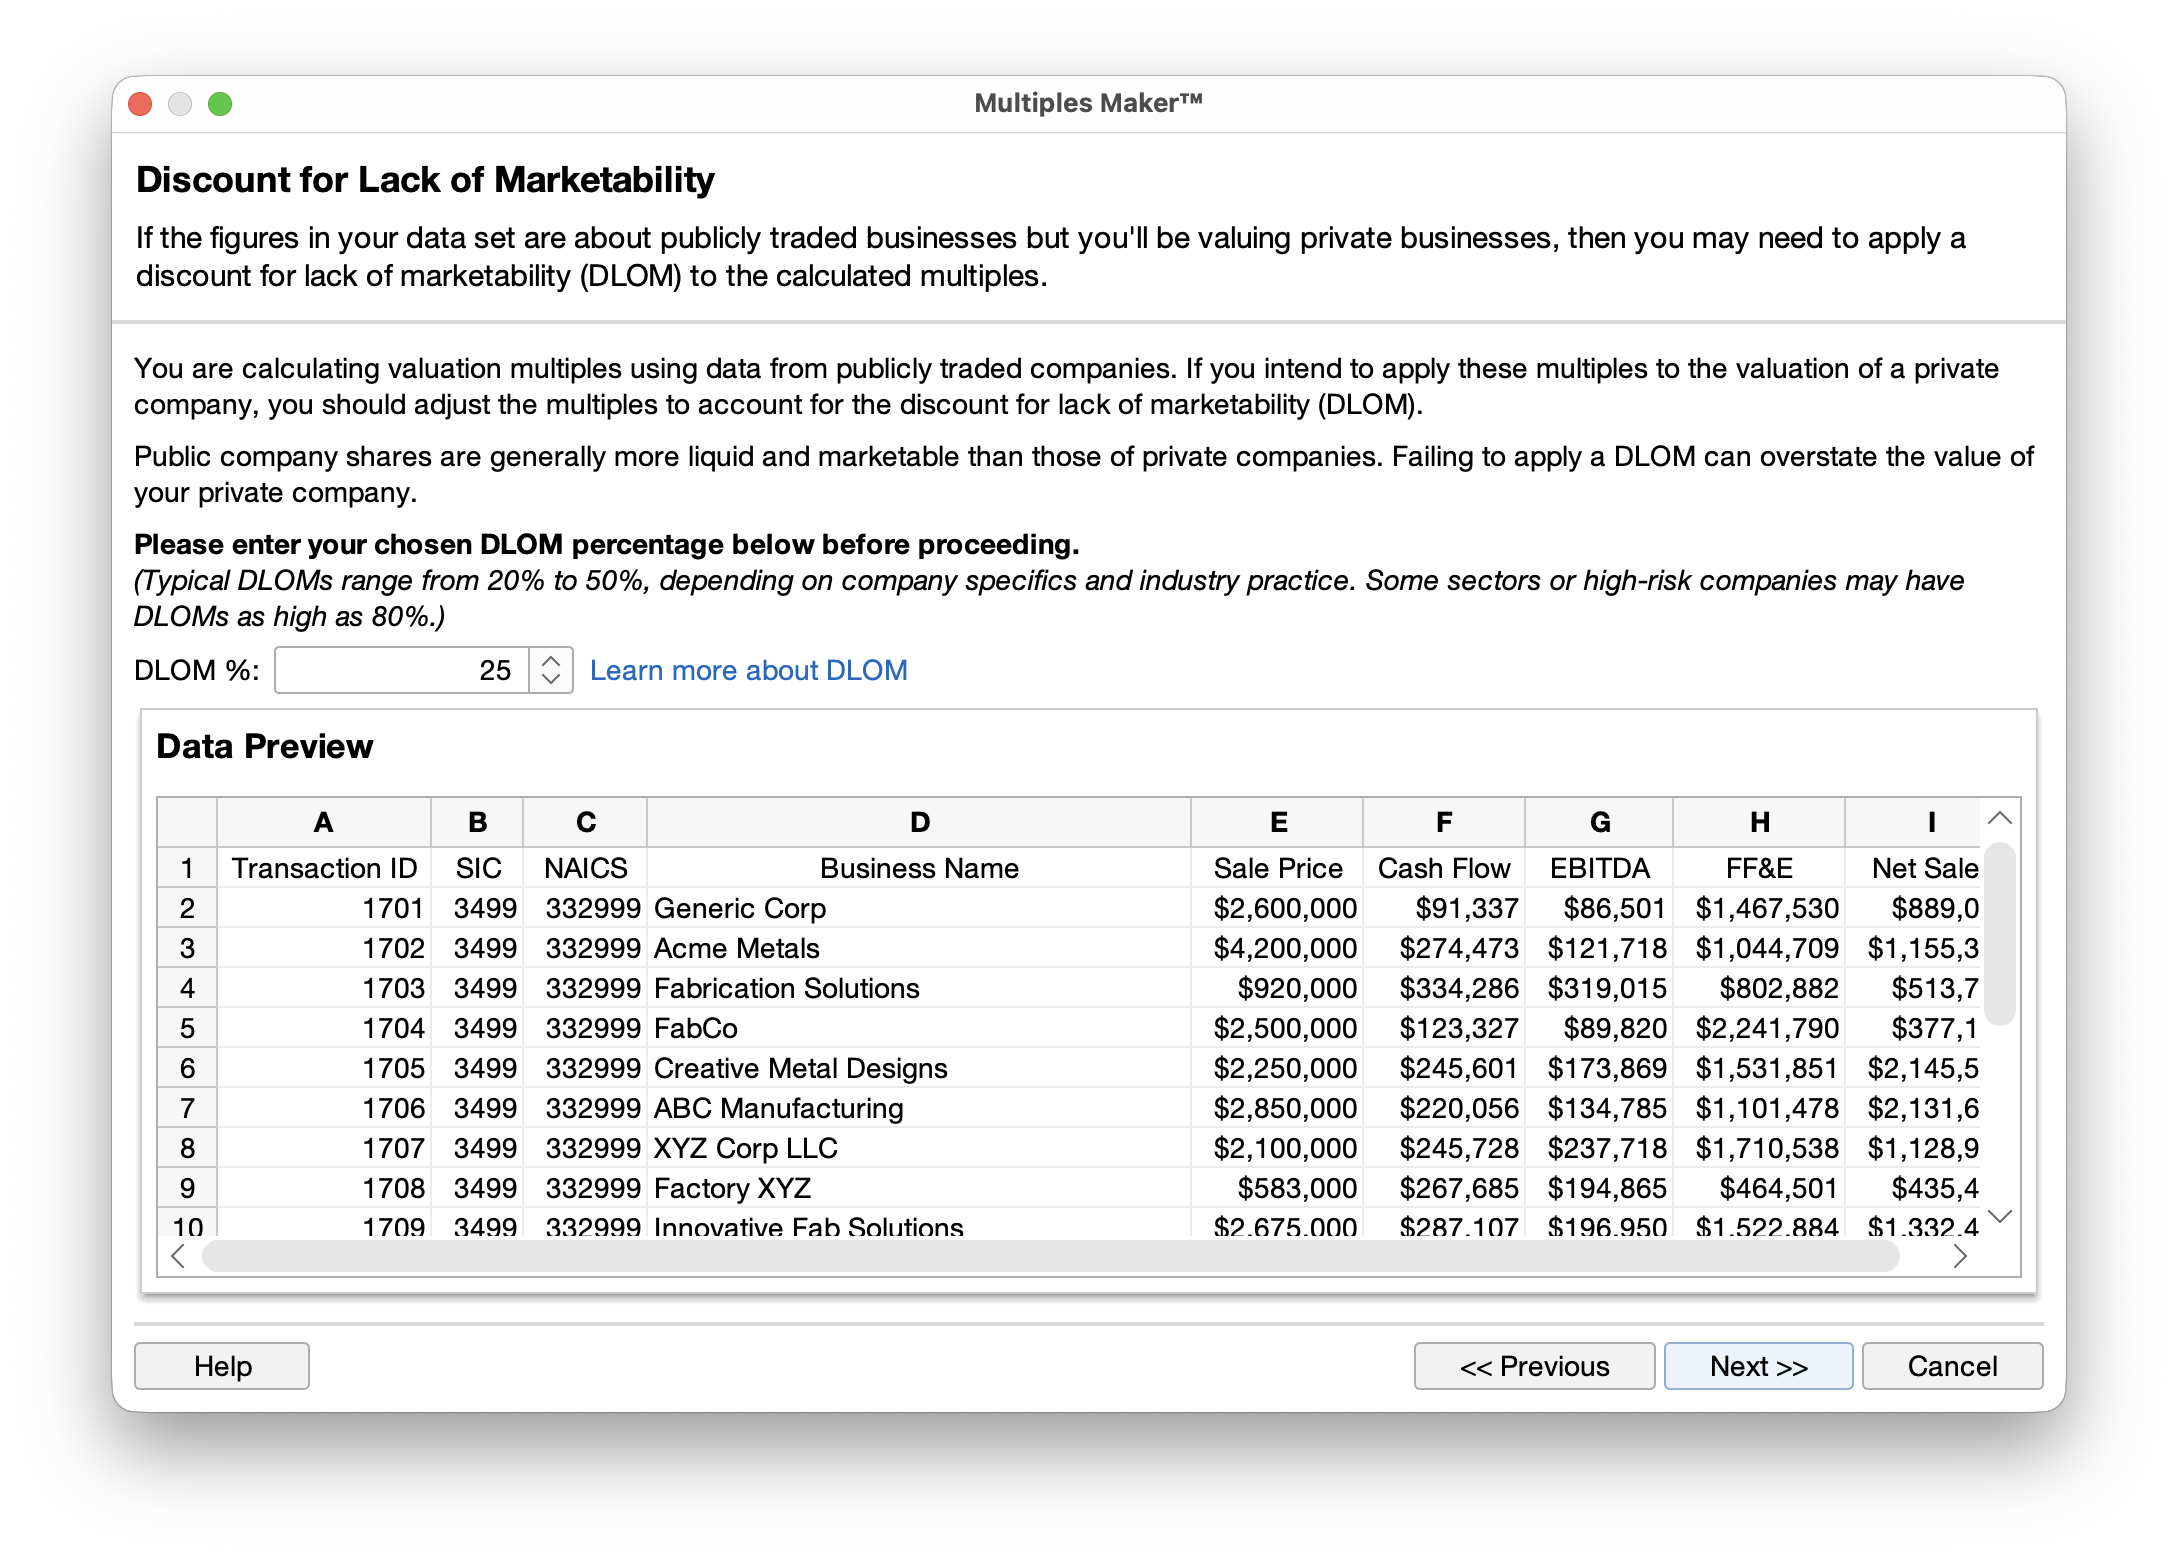Click the left arrow of the horizontal scrollbar
2178x1560 pixels.
pyautogui.click(x=178, y=1258)
